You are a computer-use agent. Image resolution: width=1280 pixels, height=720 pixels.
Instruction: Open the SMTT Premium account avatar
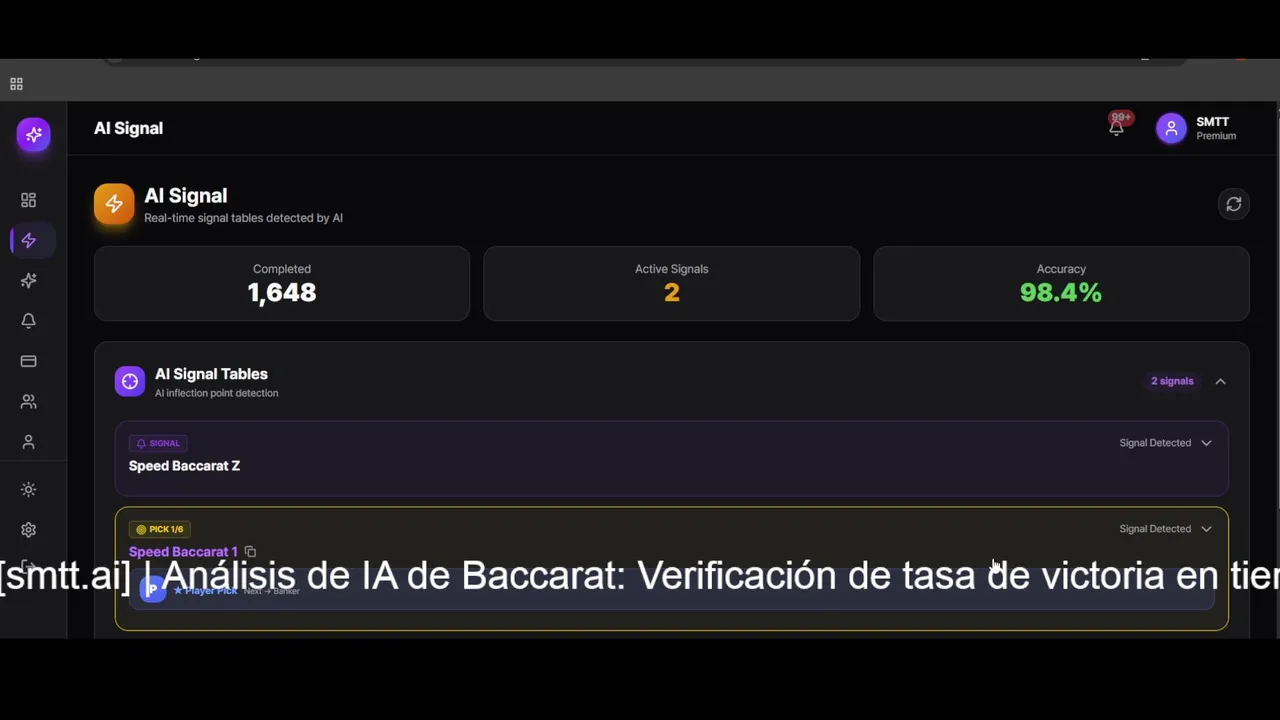click(x=1171, y=128)
